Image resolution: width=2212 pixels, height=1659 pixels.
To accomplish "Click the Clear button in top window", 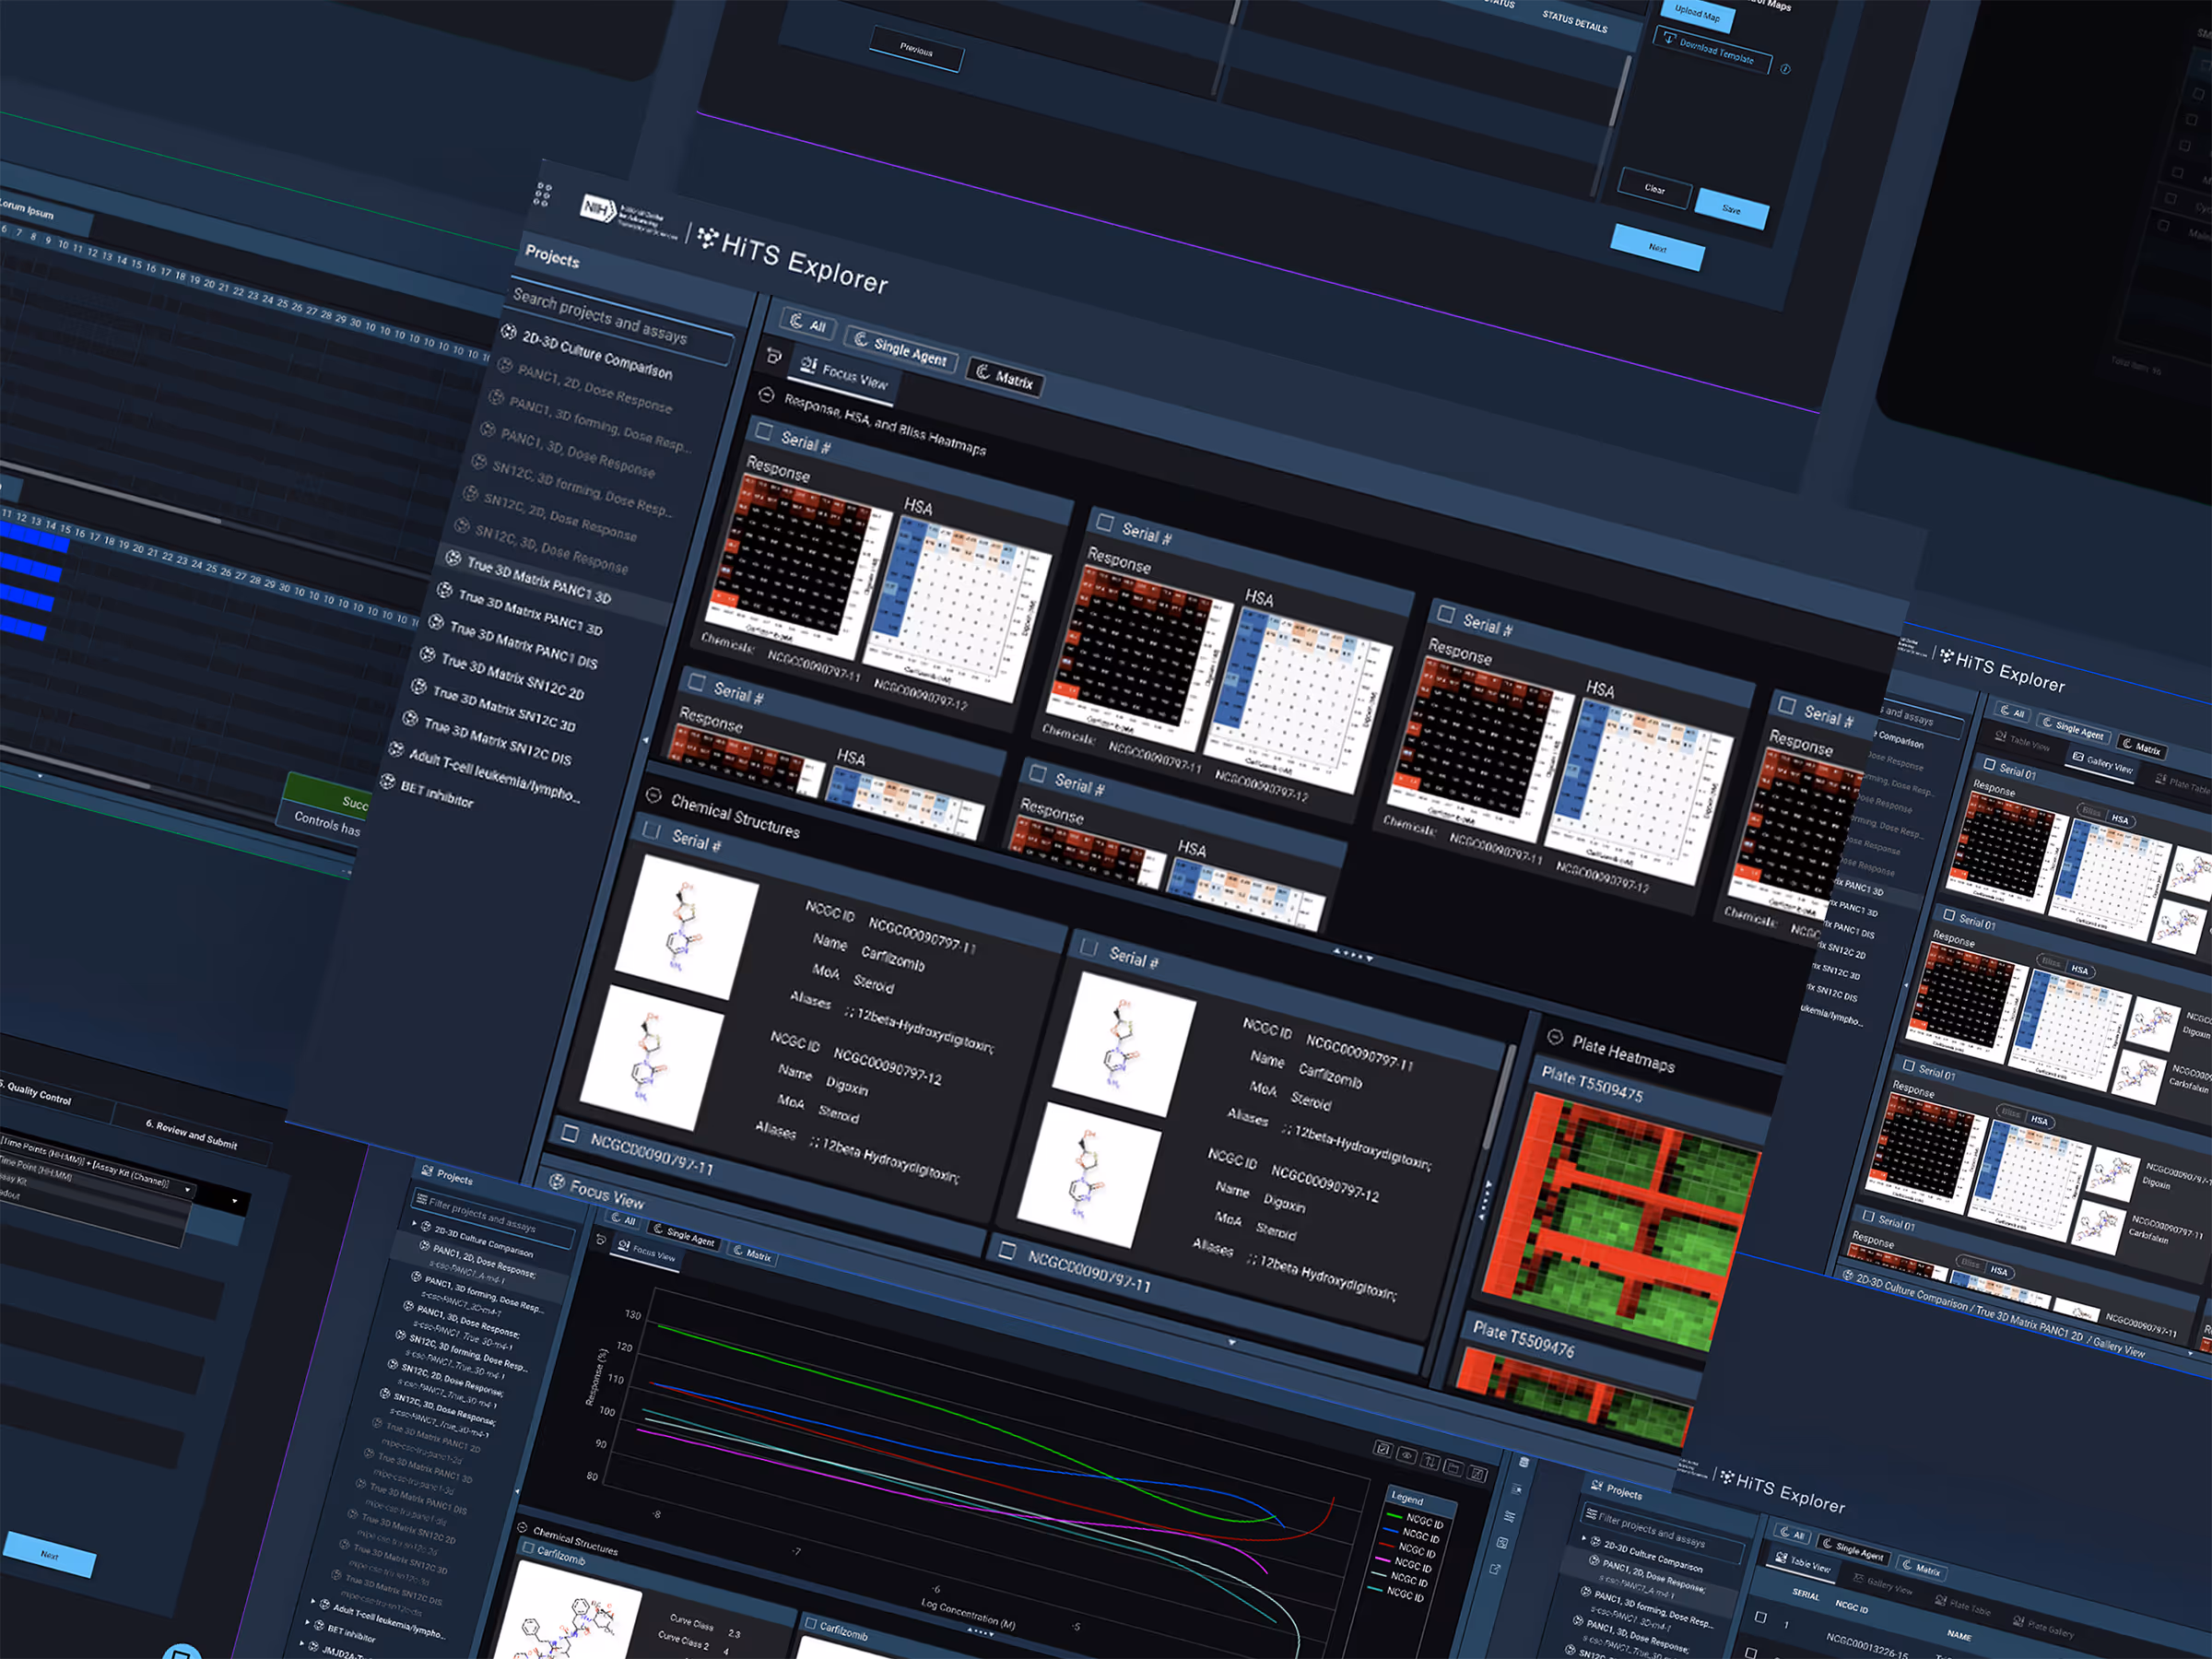I will [1655, 188].
